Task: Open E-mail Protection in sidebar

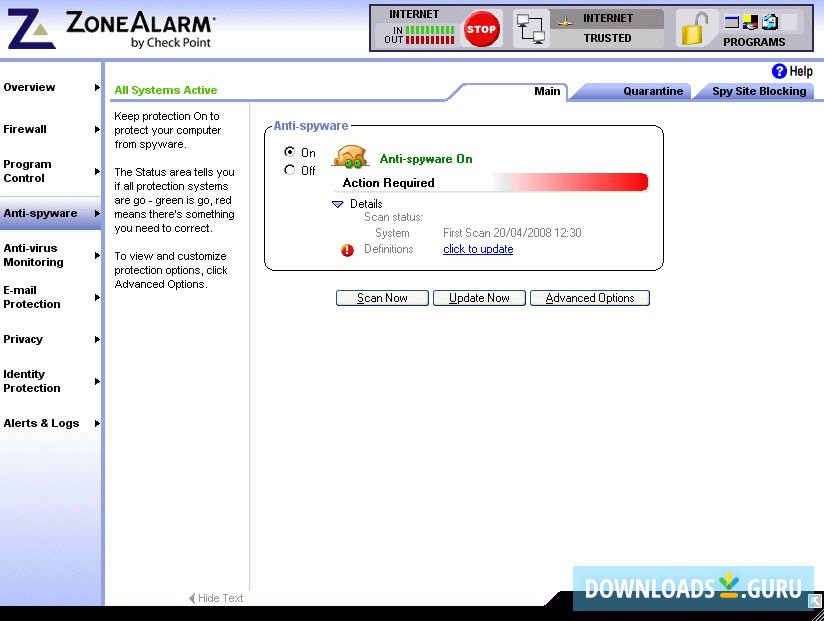Action: point(50,297)
